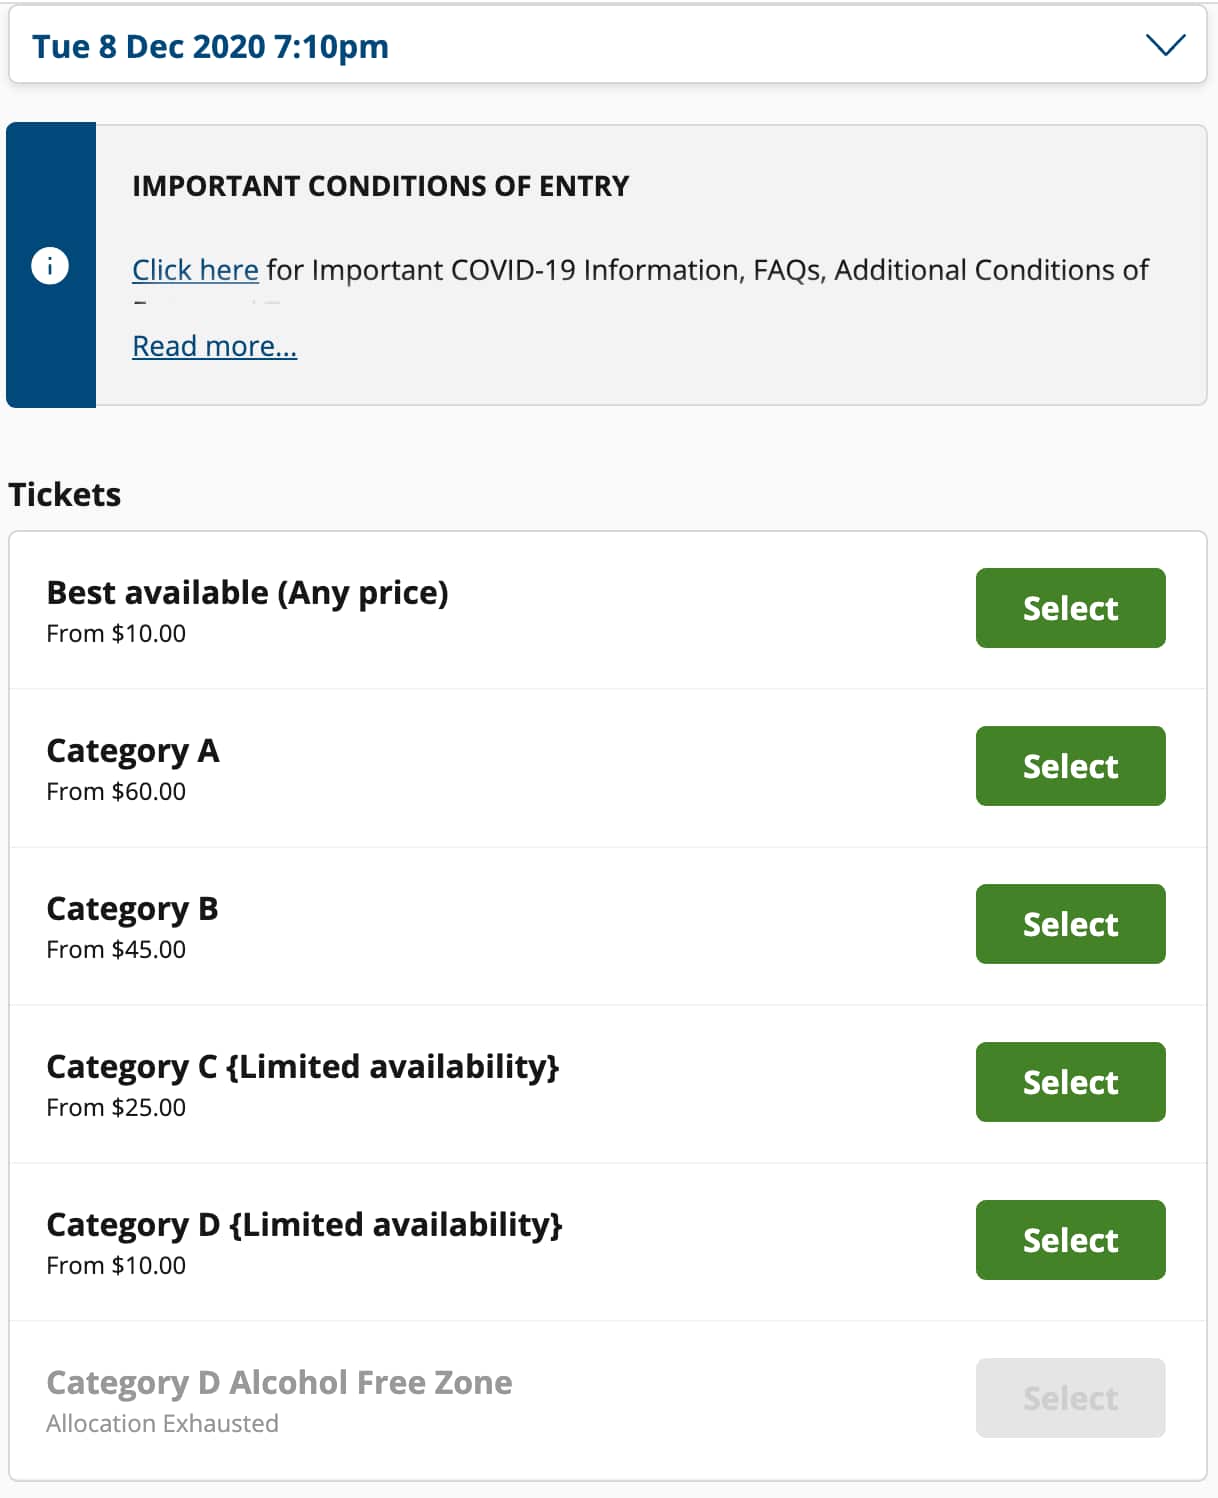Hit Select for Category D limited availability
Image resolution: width=1218 pixels, height=1498 pixels.
pyautogui.click(x=1070, y=1240)
